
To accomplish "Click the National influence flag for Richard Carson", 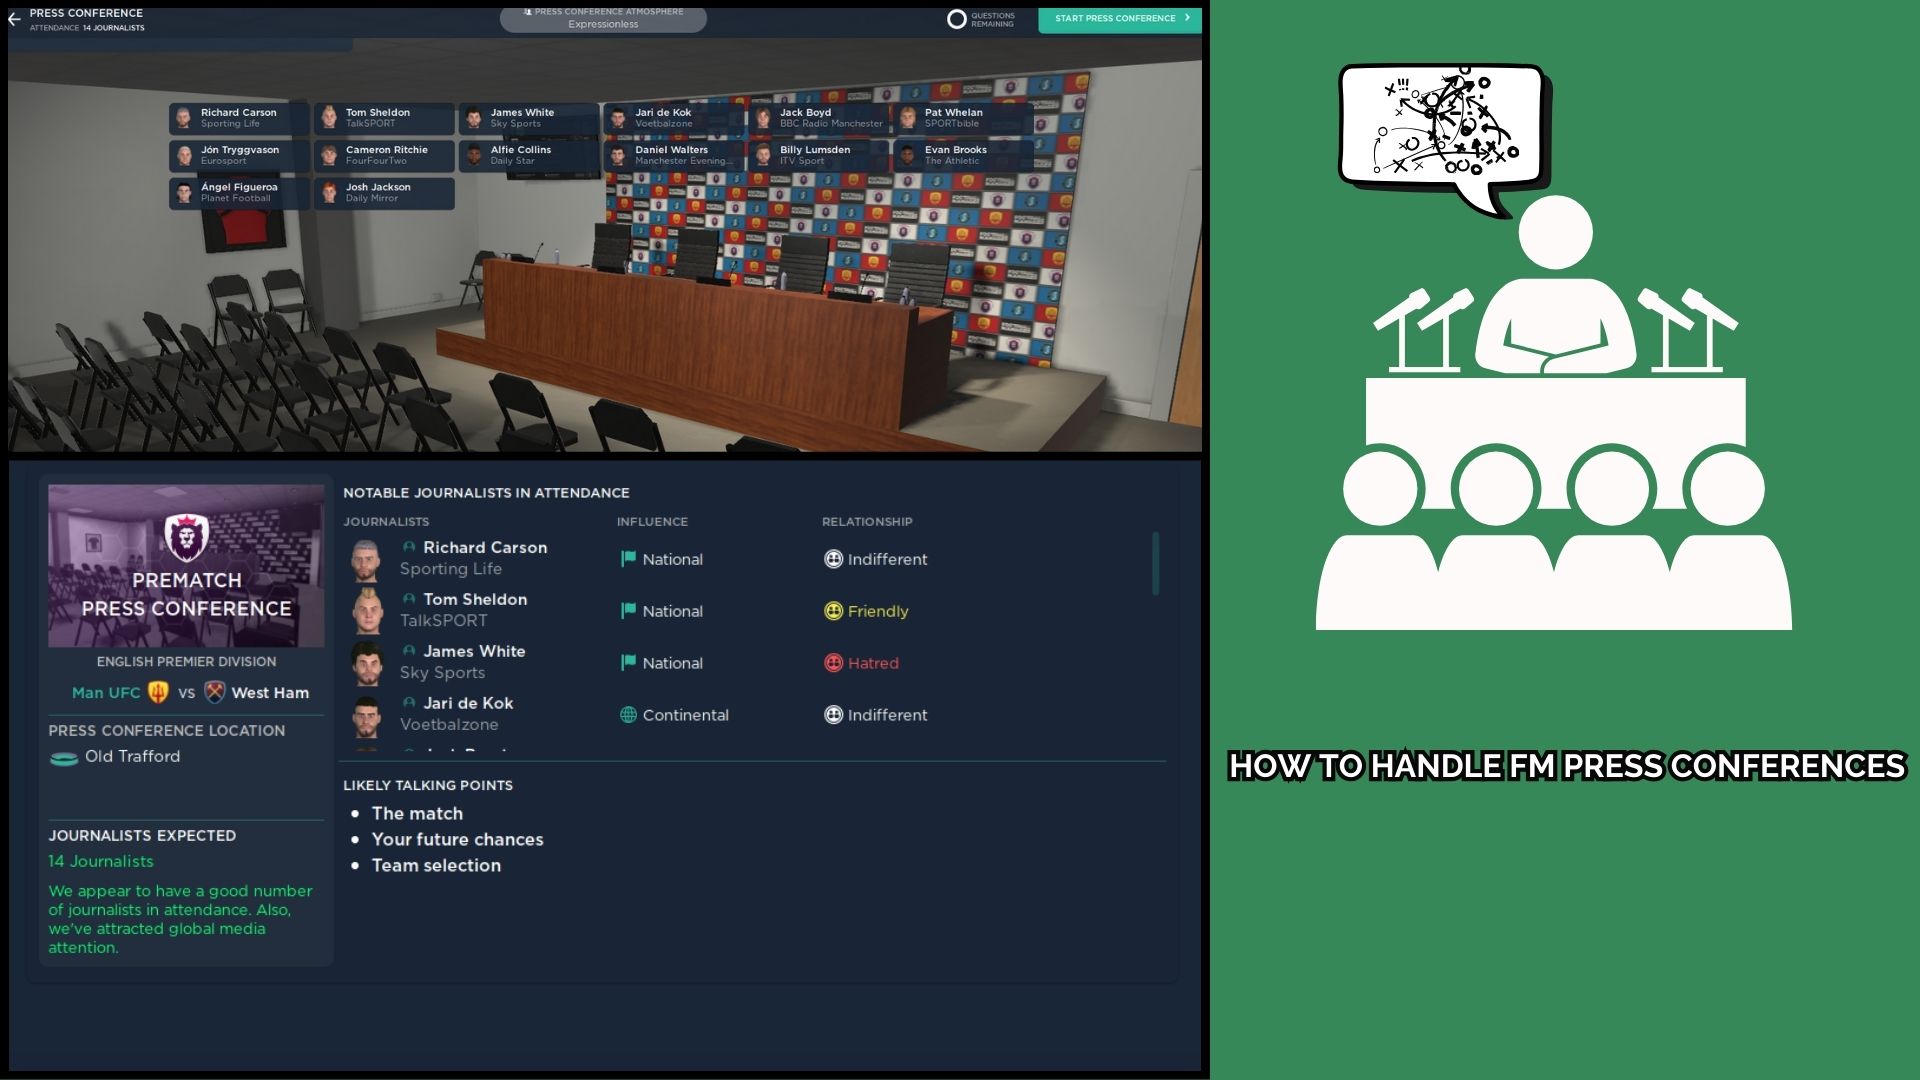I will point(626,558).
